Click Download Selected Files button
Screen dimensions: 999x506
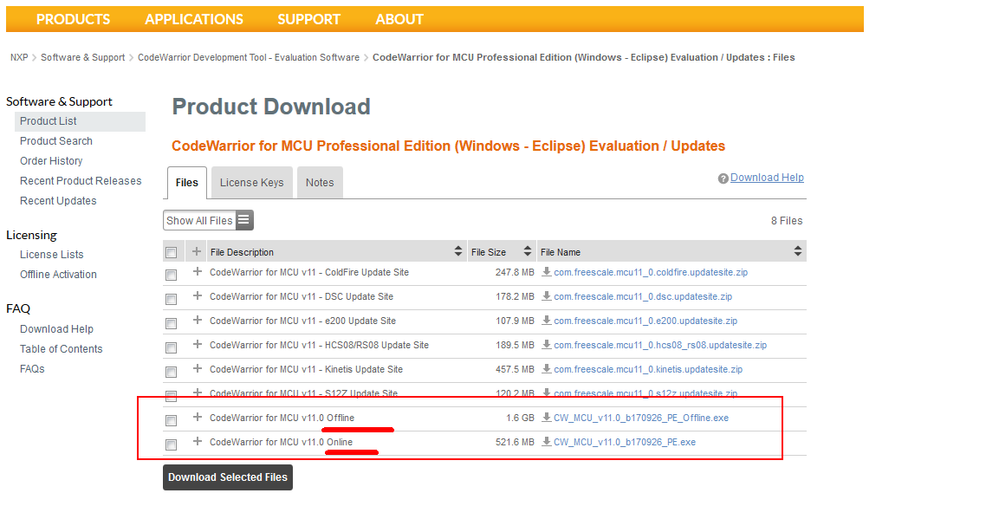[x=227, y=477]
